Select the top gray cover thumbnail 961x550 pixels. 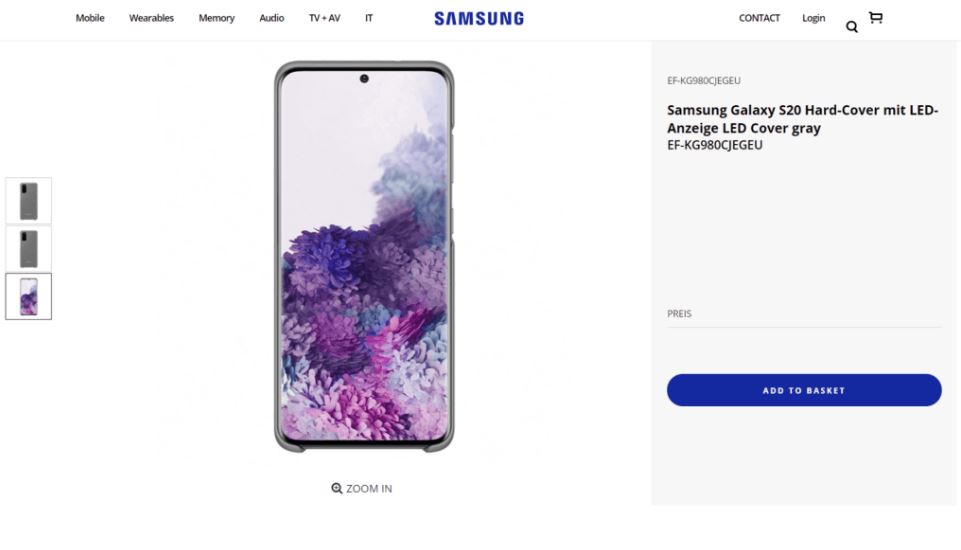pyautogui.click(x=28, y=201)
